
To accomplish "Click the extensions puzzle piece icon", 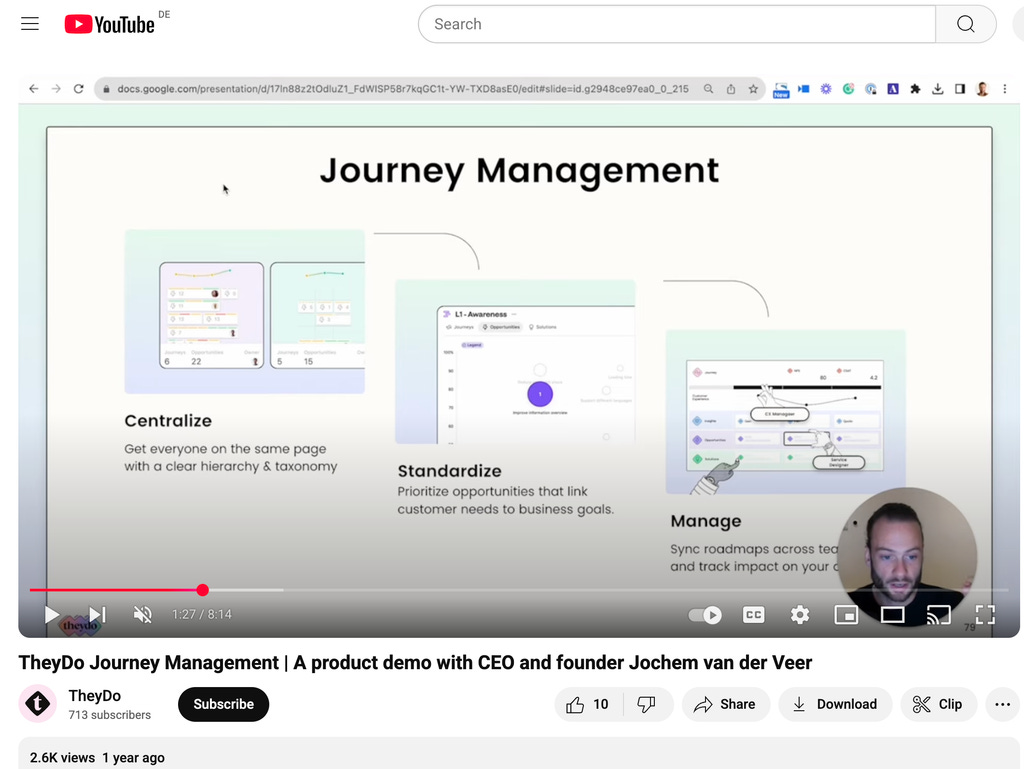I will [915, 89].
